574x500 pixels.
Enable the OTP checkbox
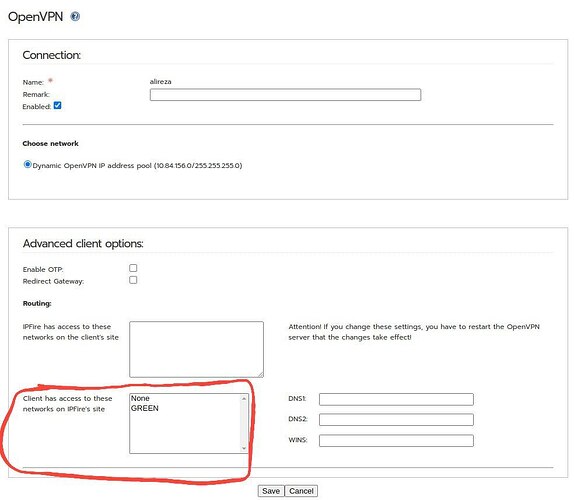pyautogui.click(x=133, y=268)
